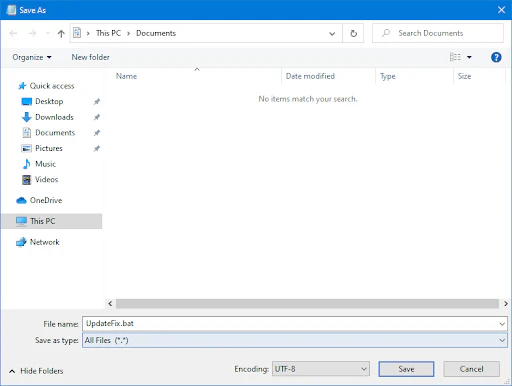Screen dimensions: 512x386
Task: Go back using the back arrow
Action: coord(13,33)
